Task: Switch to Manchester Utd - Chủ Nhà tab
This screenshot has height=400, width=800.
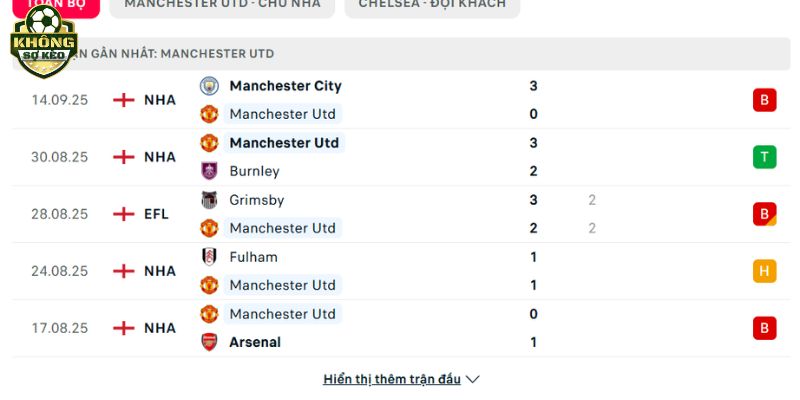Action: (222, 5)
